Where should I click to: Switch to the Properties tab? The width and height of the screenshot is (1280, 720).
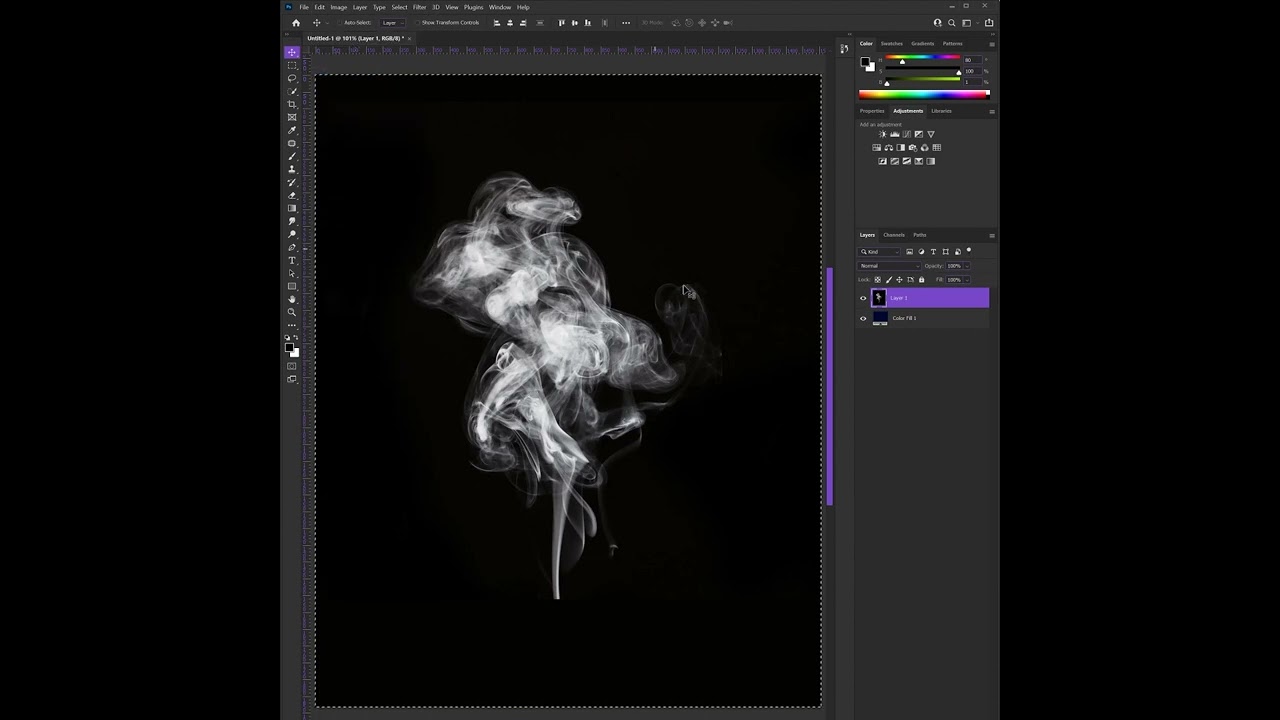click(872, 111)
